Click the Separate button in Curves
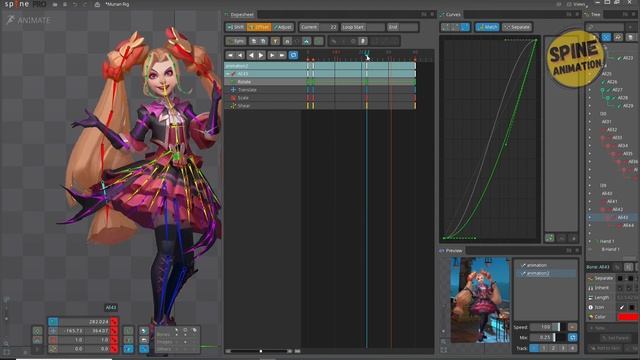This screenshot has height=360, width=640. point(517,27)
